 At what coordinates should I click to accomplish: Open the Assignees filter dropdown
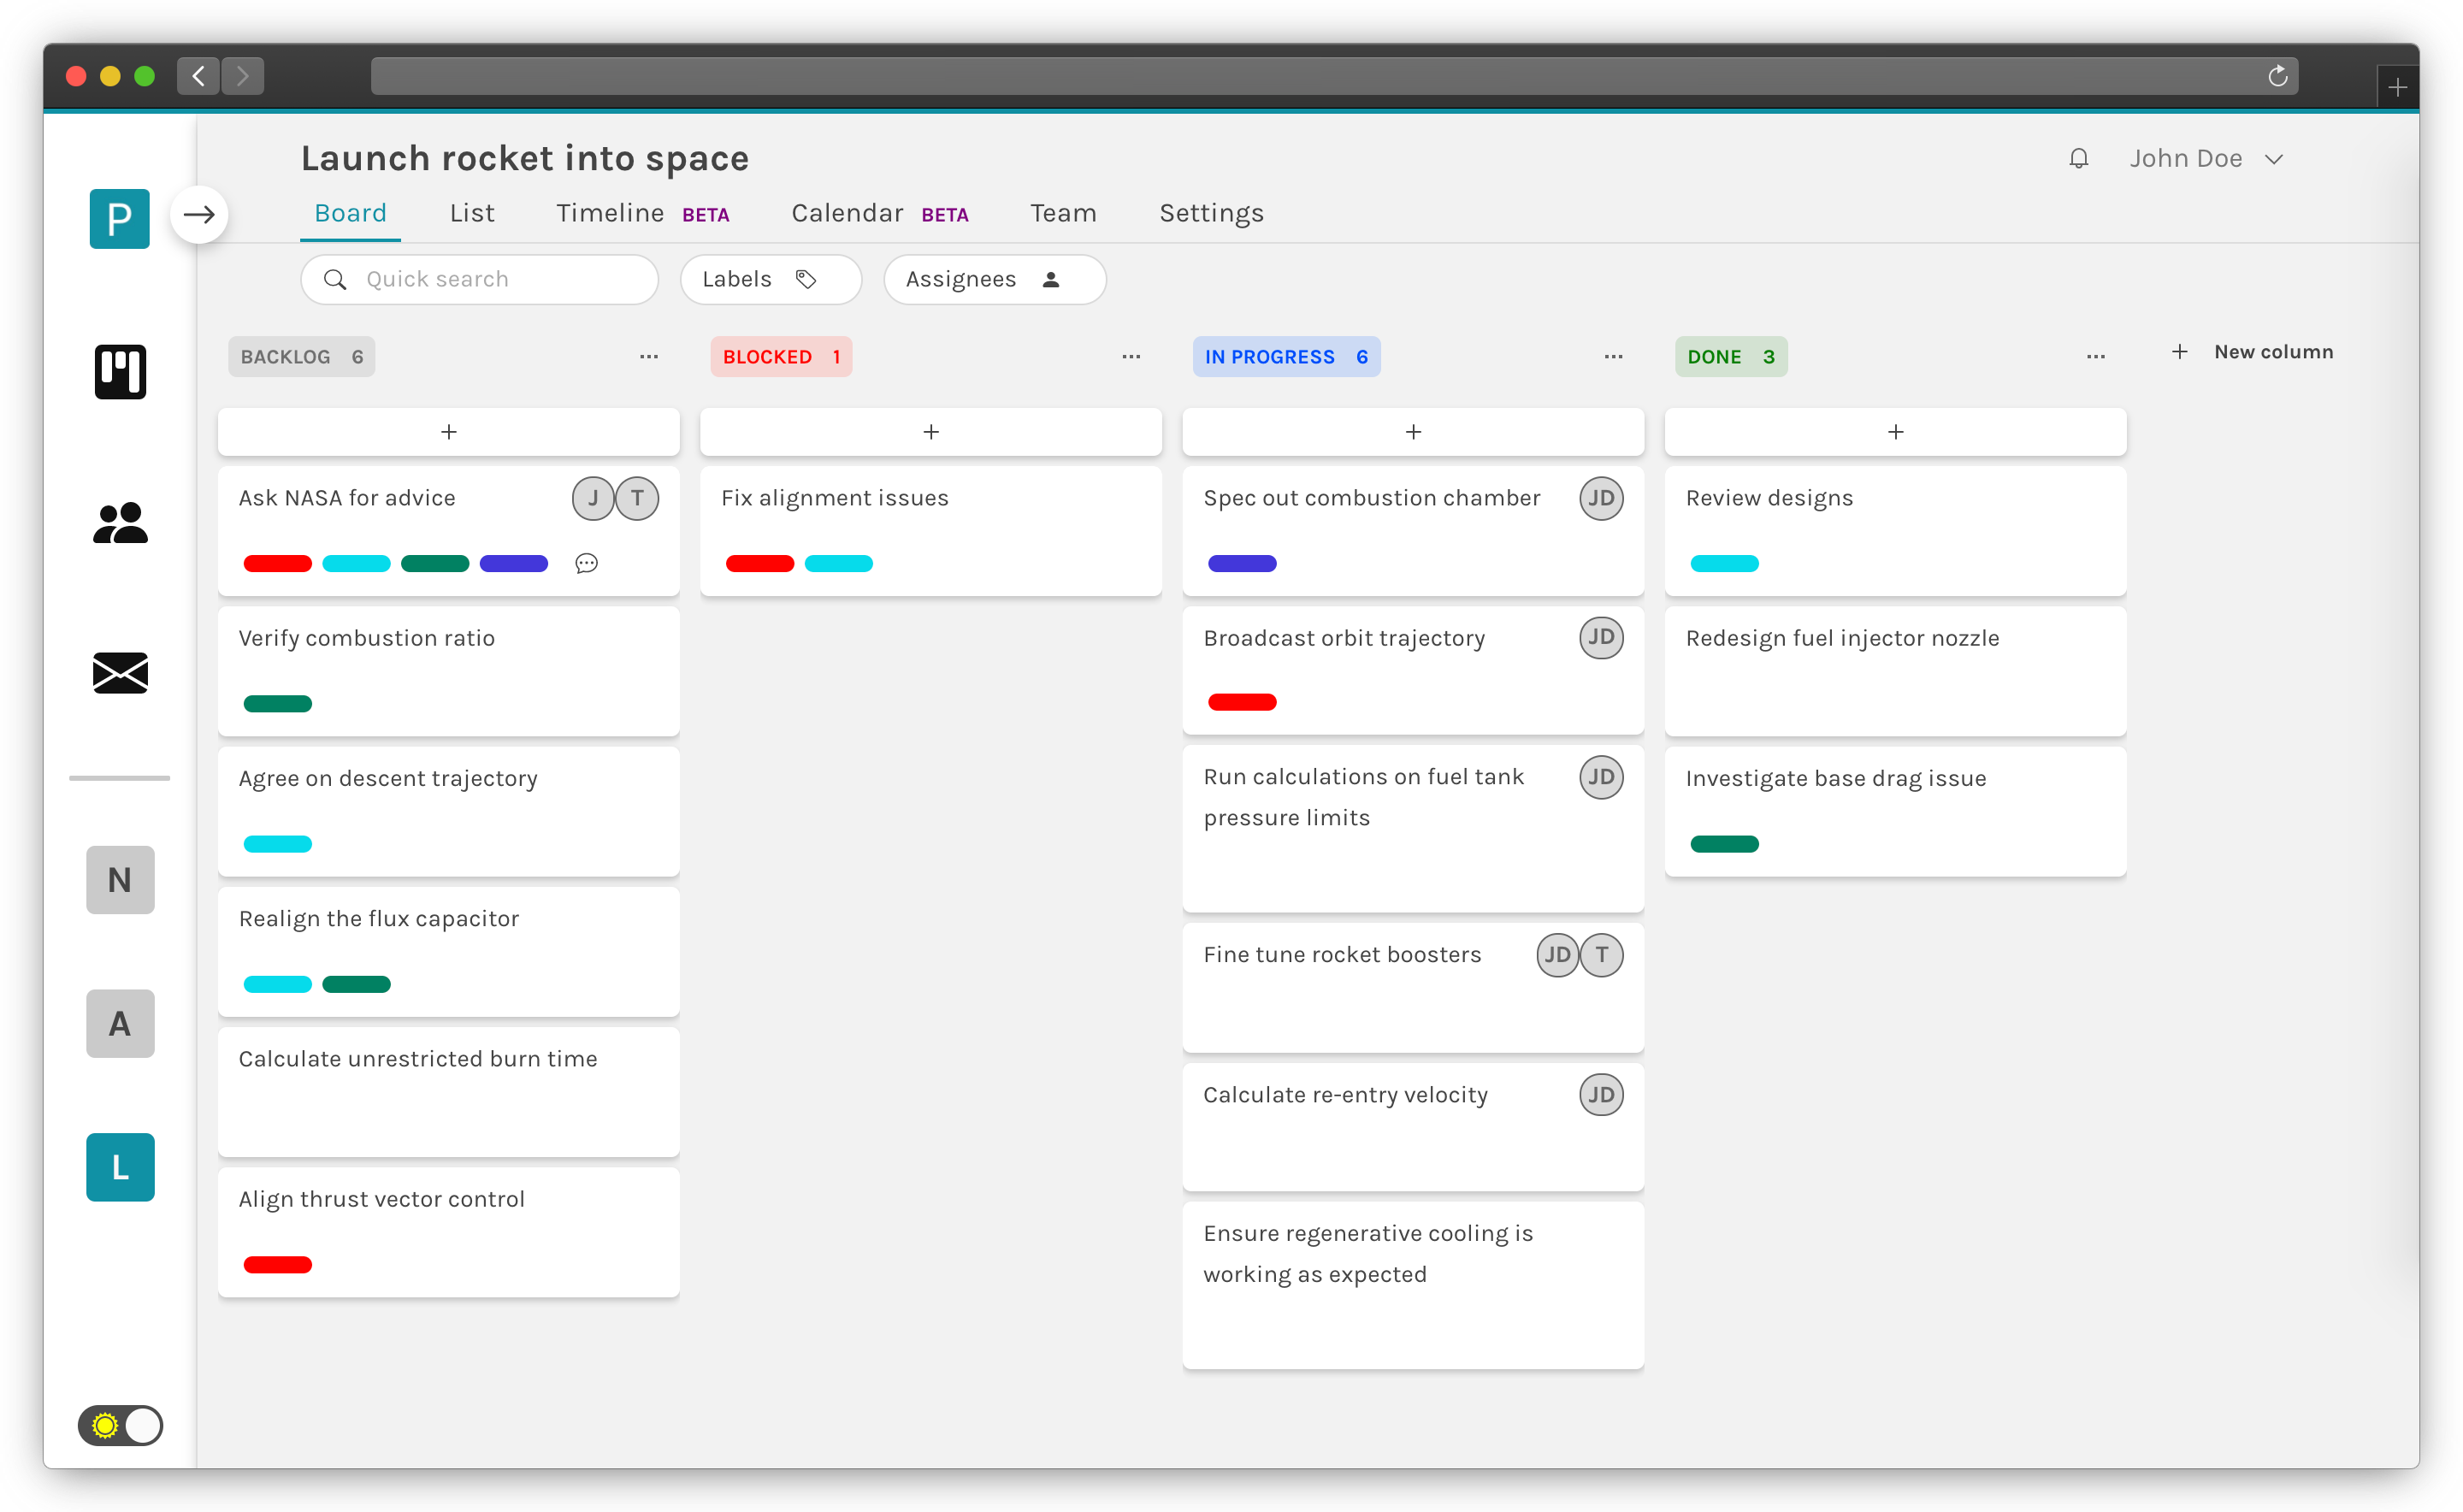pyautogui.click(x=994, y=279)
